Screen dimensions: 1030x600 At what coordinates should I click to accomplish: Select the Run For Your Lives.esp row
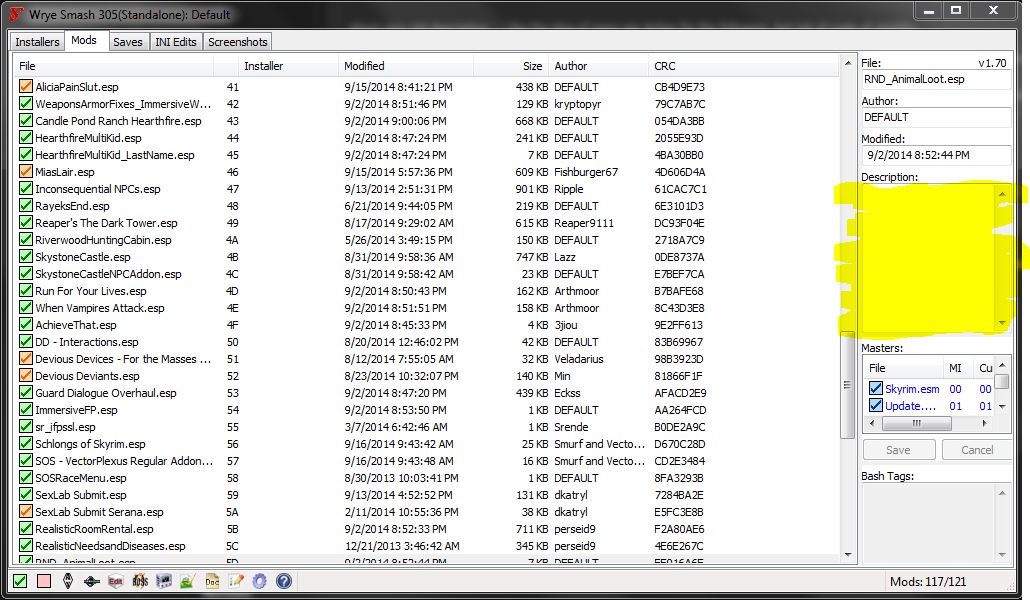[x=426, y=290]
